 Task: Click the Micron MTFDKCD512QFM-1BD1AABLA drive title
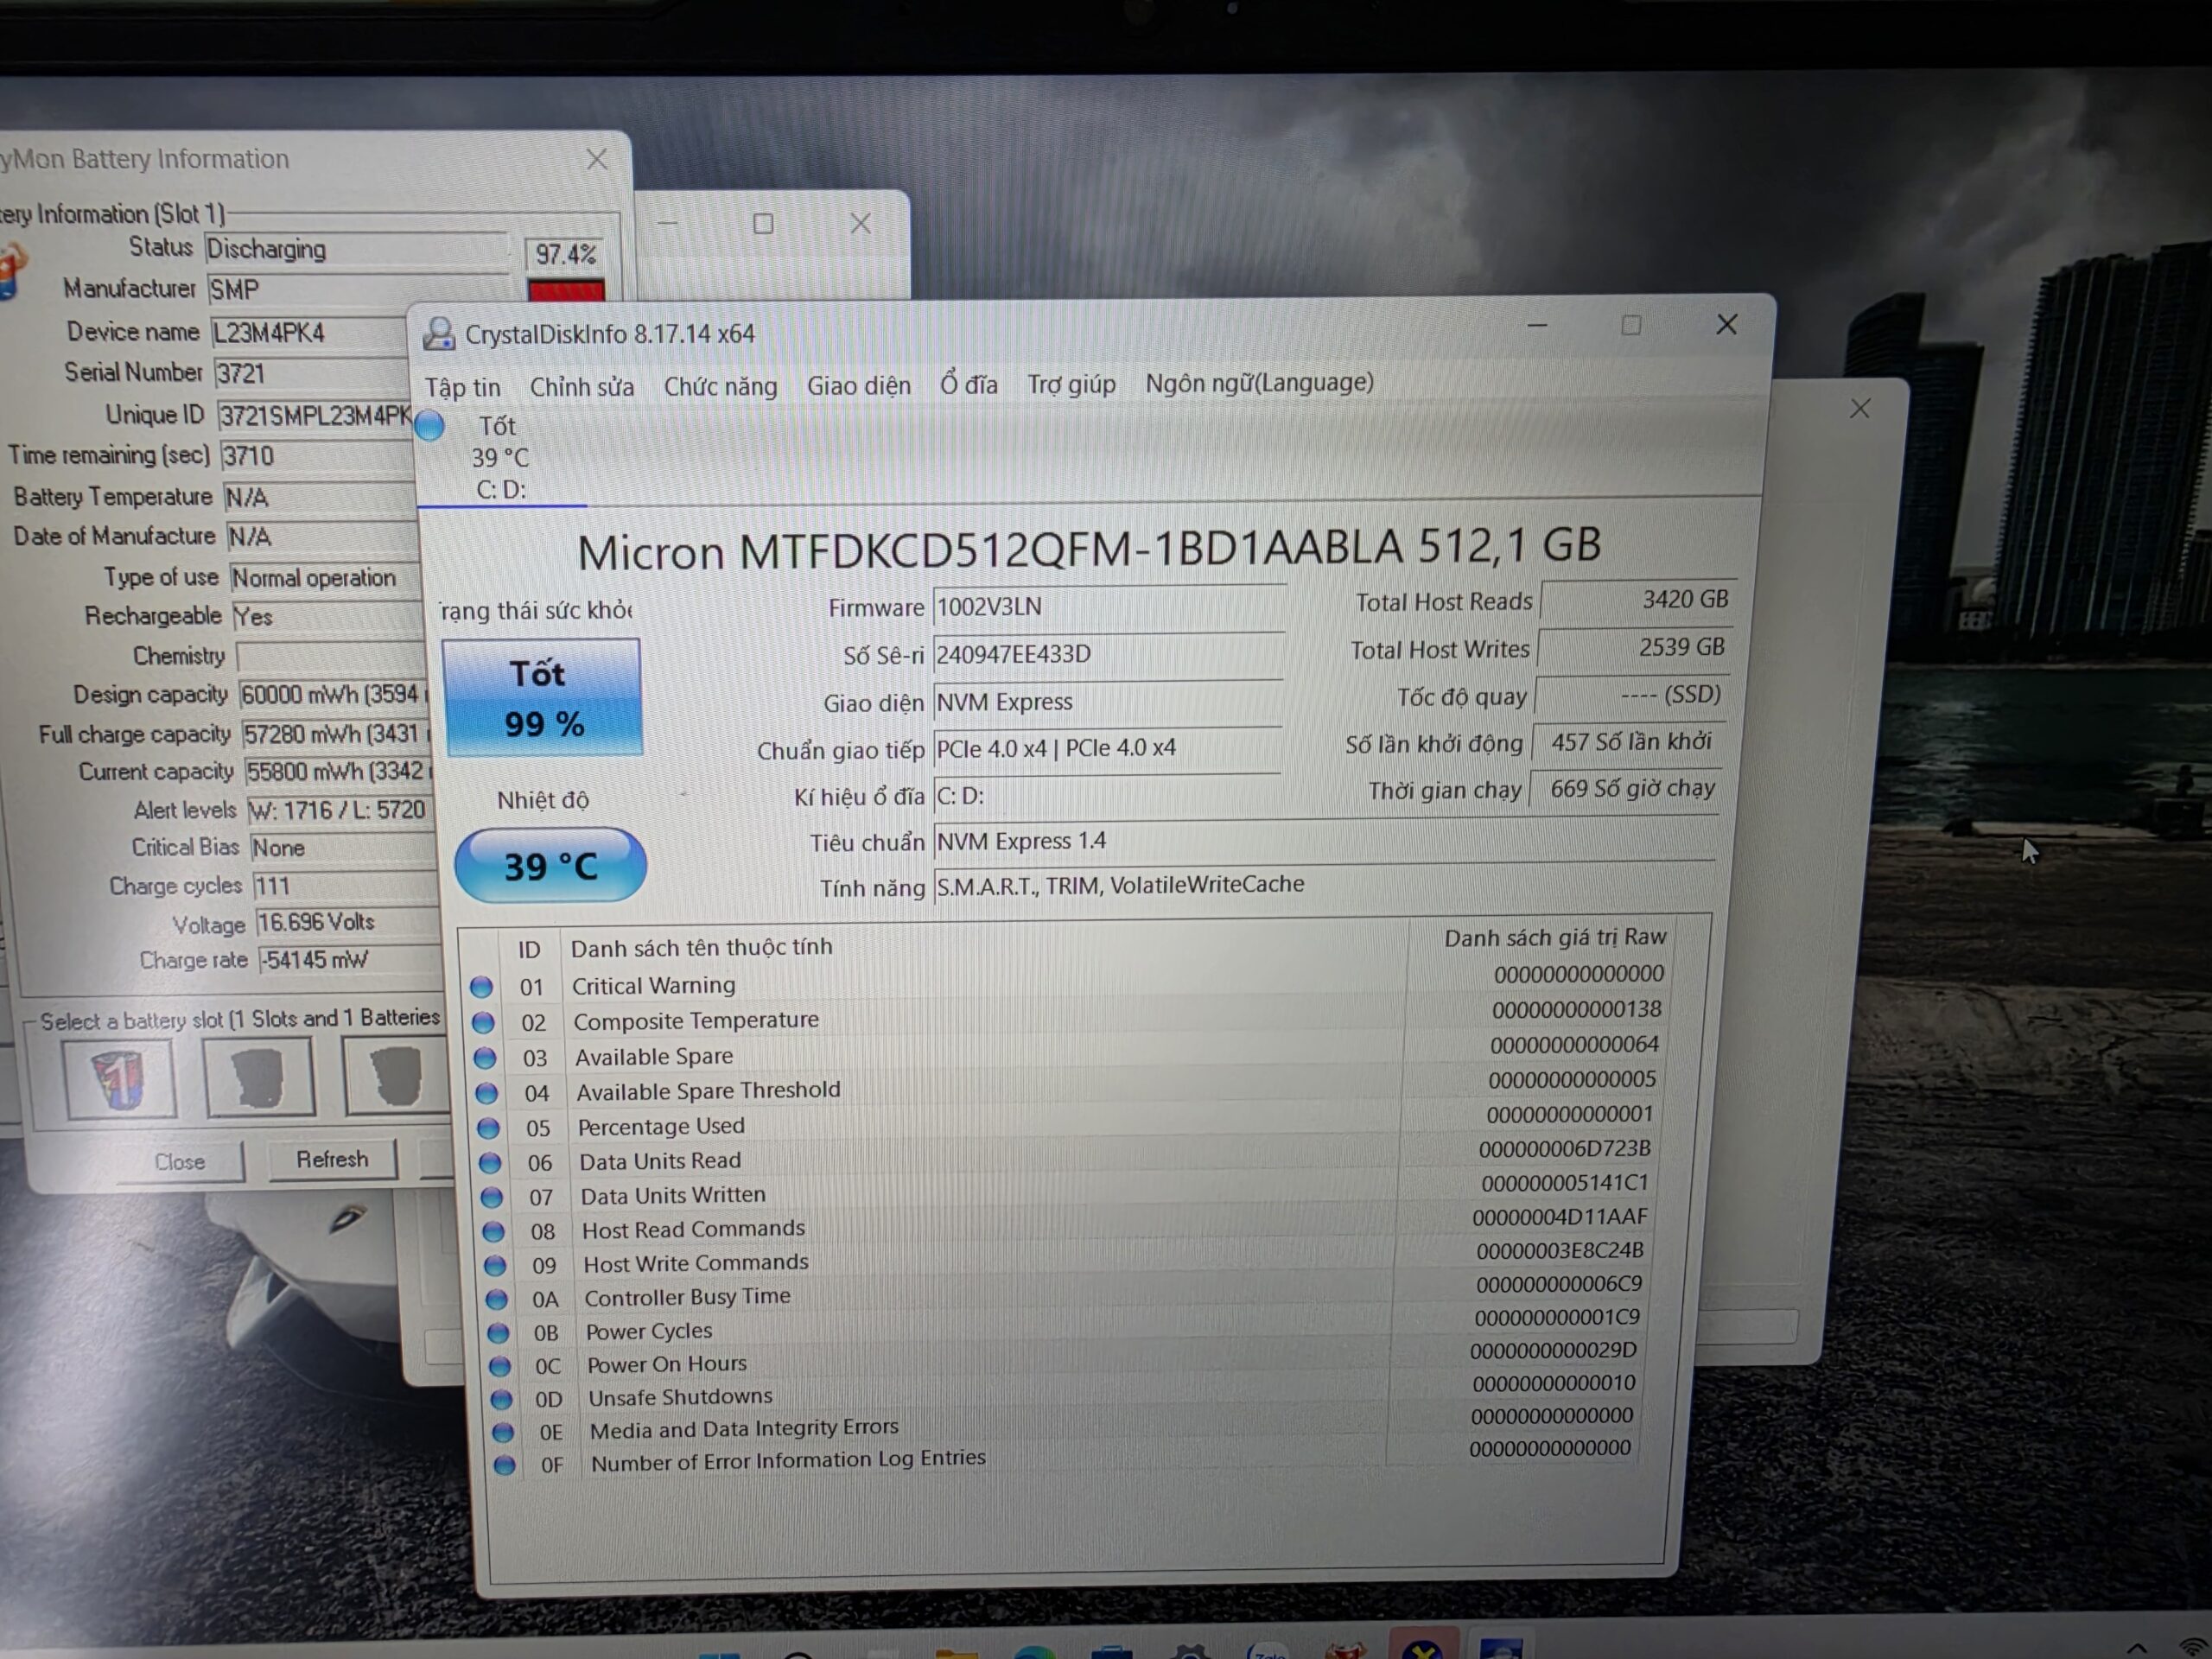[x=1089, y=548]
